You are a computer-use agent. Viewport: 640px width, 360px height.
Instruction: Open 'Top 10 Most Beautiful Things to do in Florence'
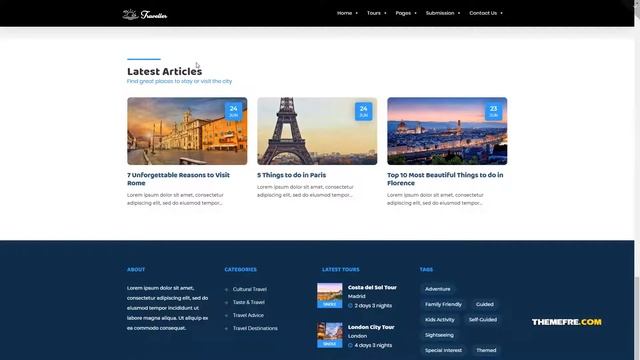(445, 179)
